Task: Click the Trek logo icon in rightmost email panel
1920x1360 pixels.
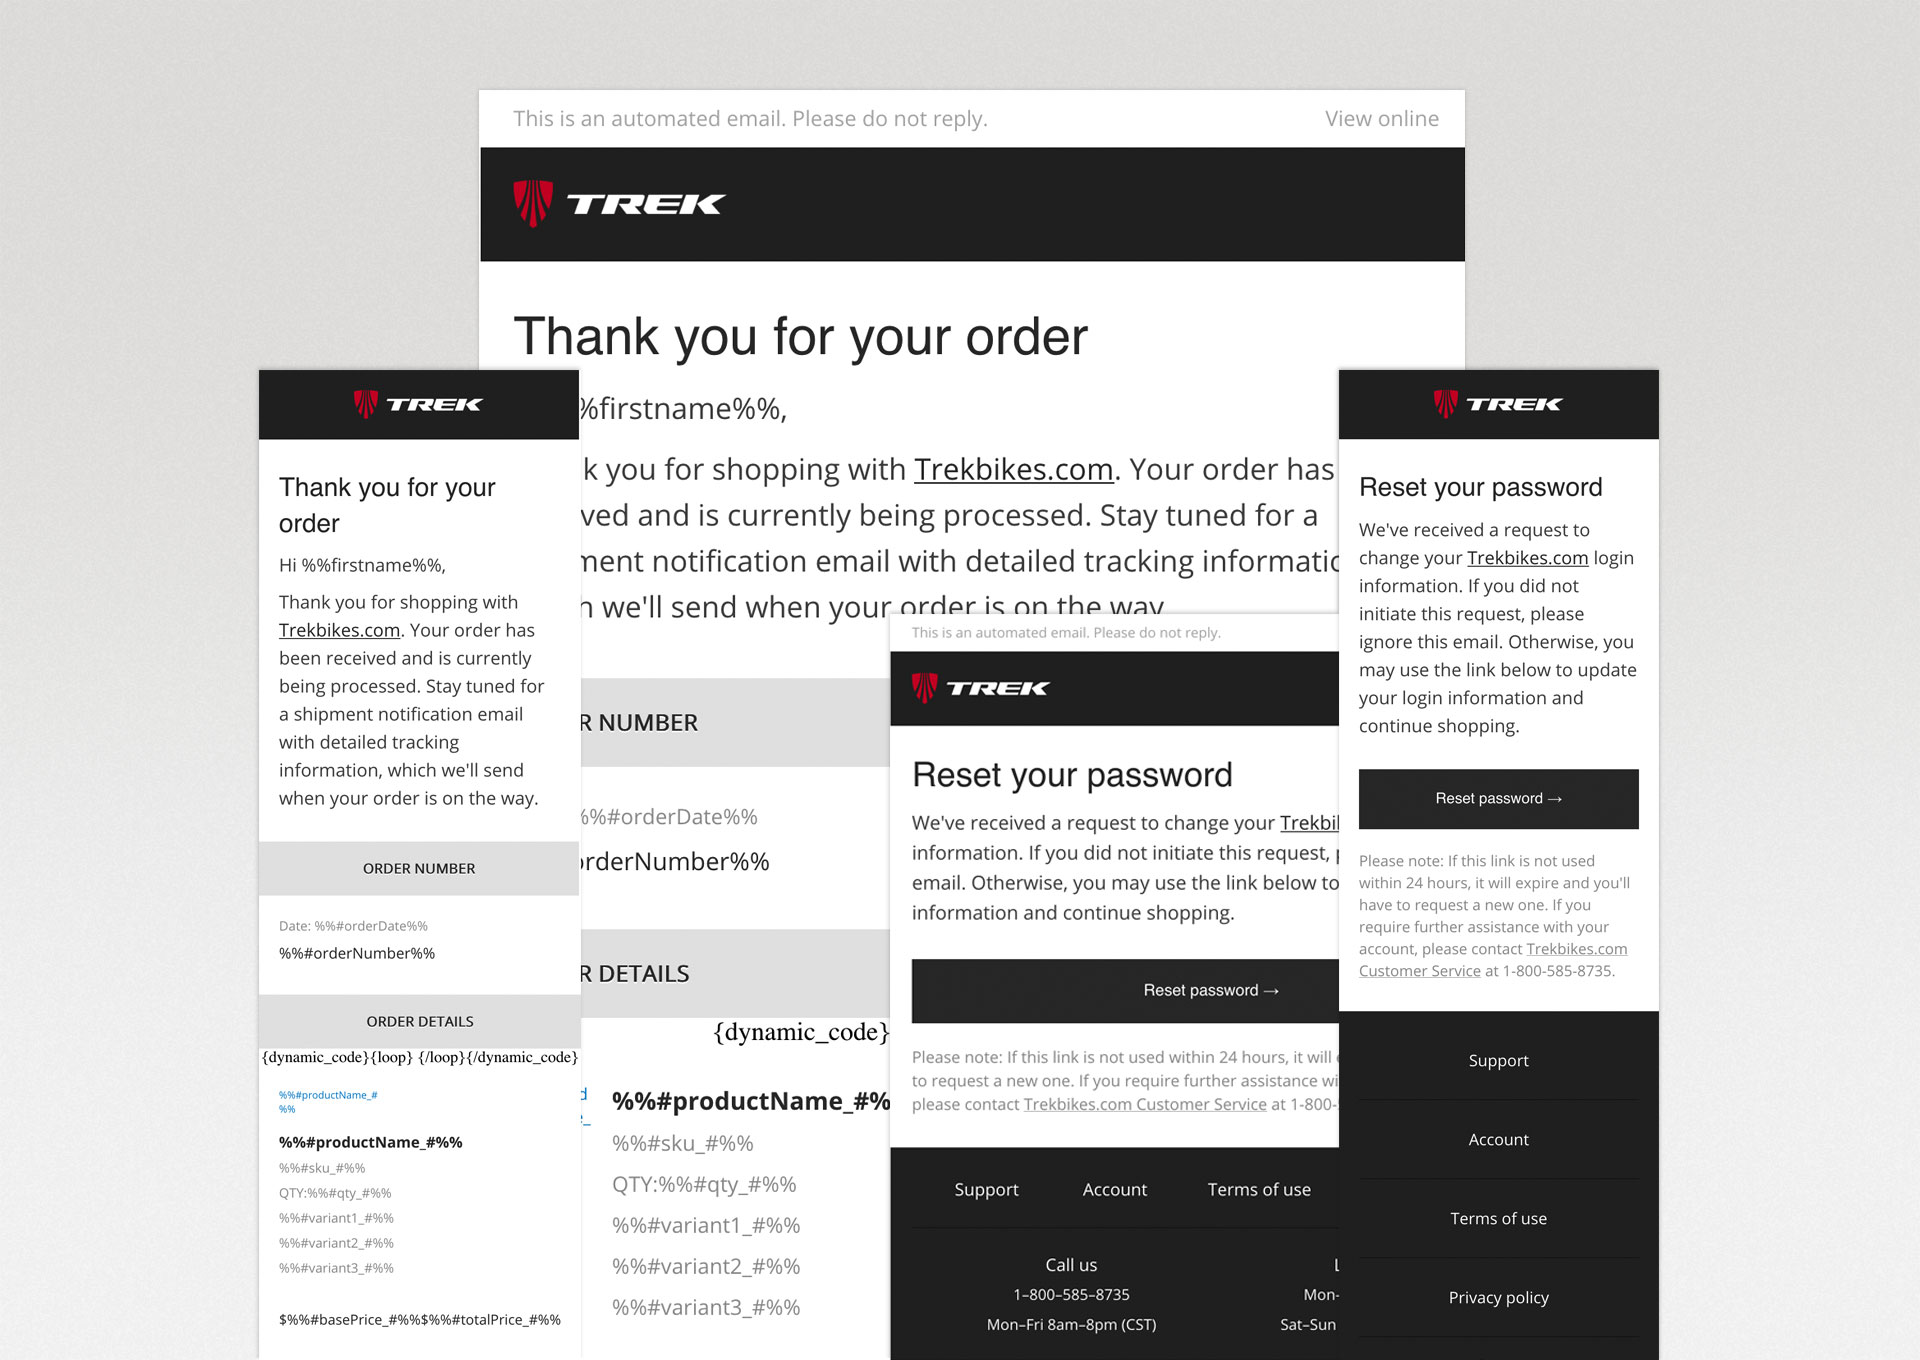Action: [1452, 409]
